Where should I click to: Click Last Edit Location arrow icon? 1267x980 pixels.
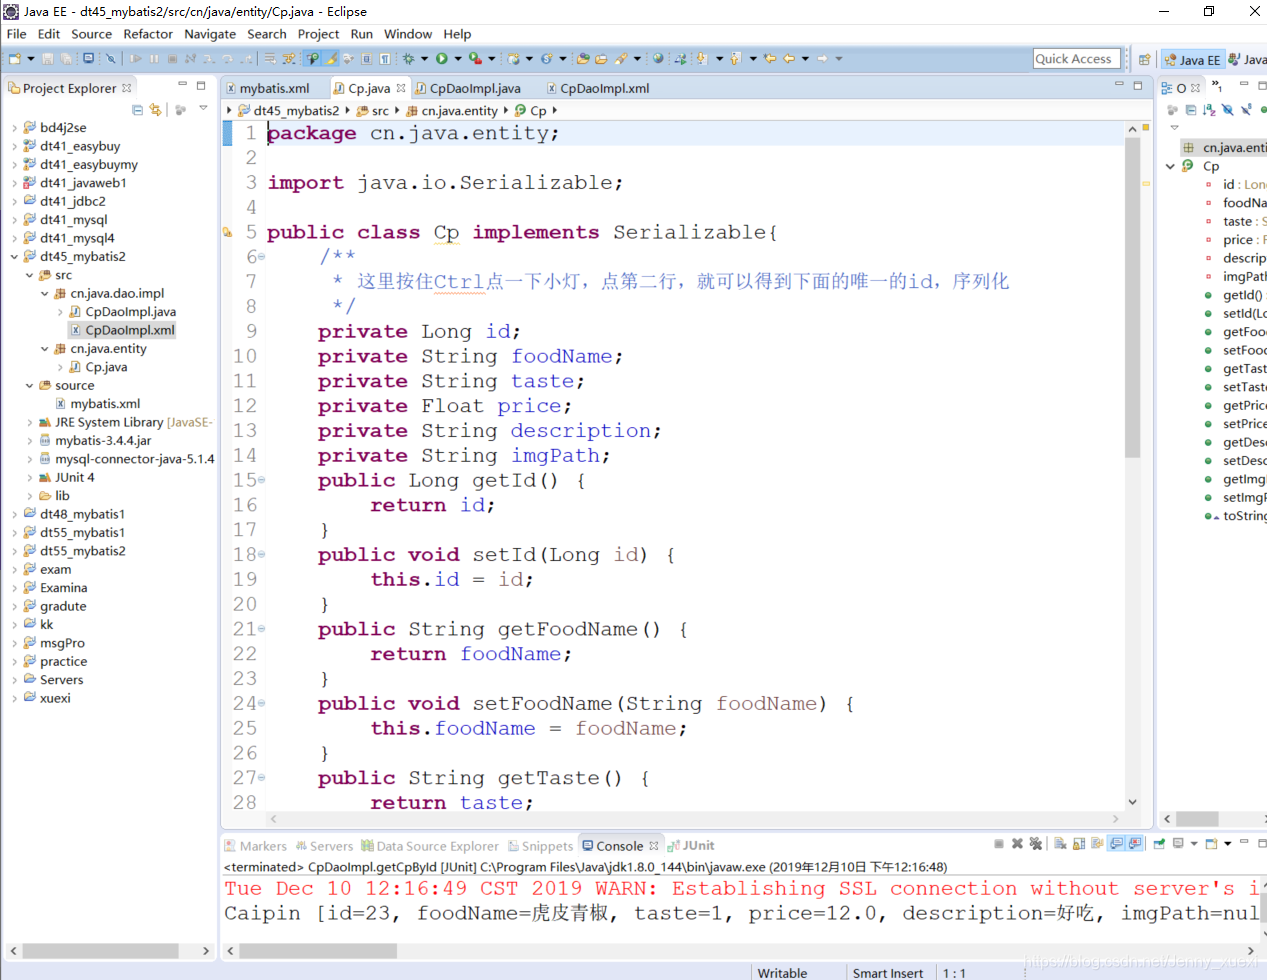770,59
